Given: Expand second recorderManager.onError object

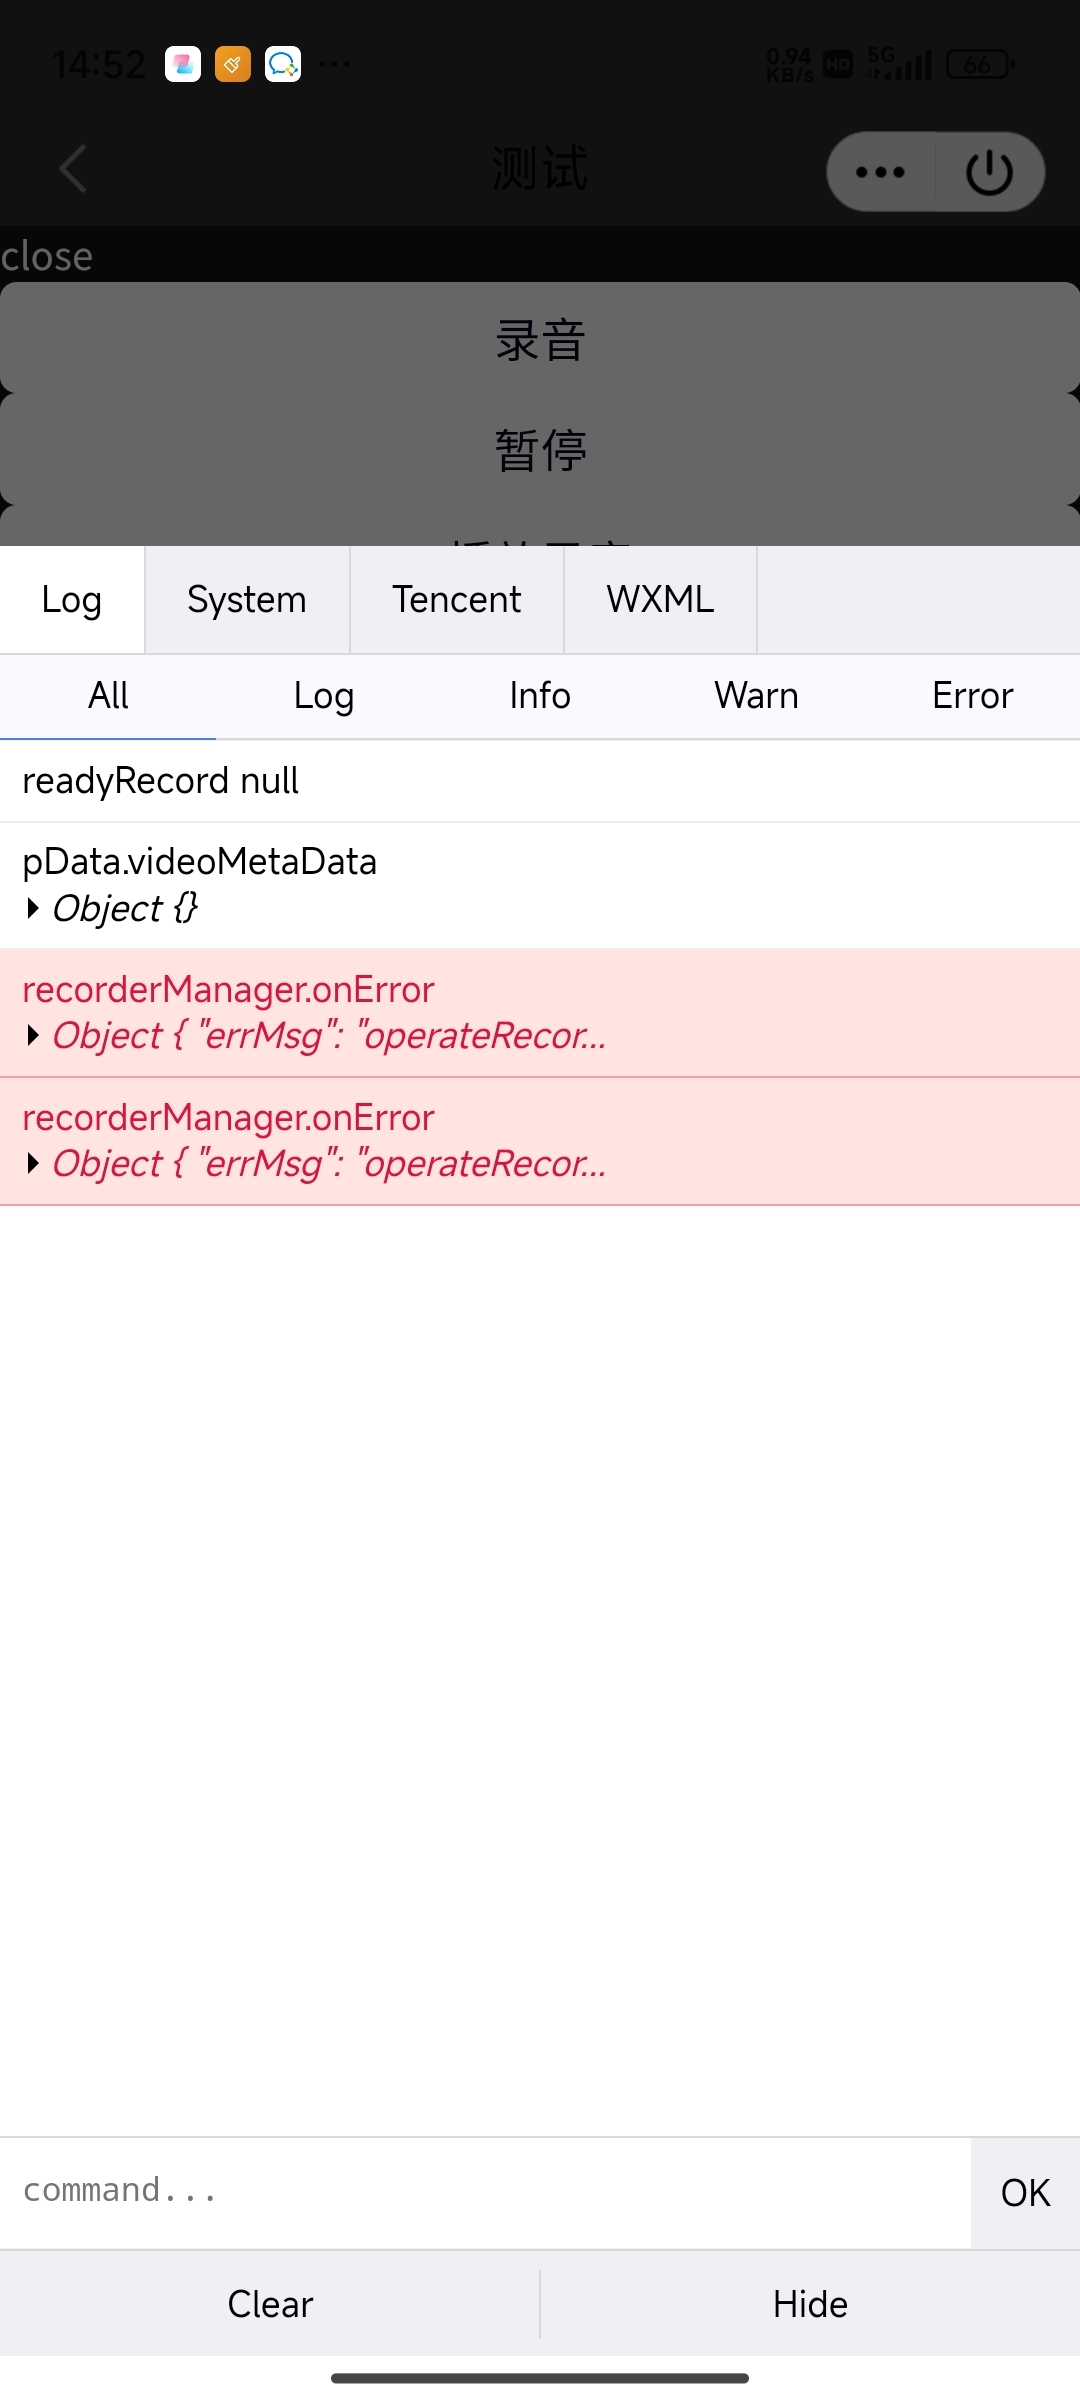Looking at the screenshot, I should [x=33, y=1163].
